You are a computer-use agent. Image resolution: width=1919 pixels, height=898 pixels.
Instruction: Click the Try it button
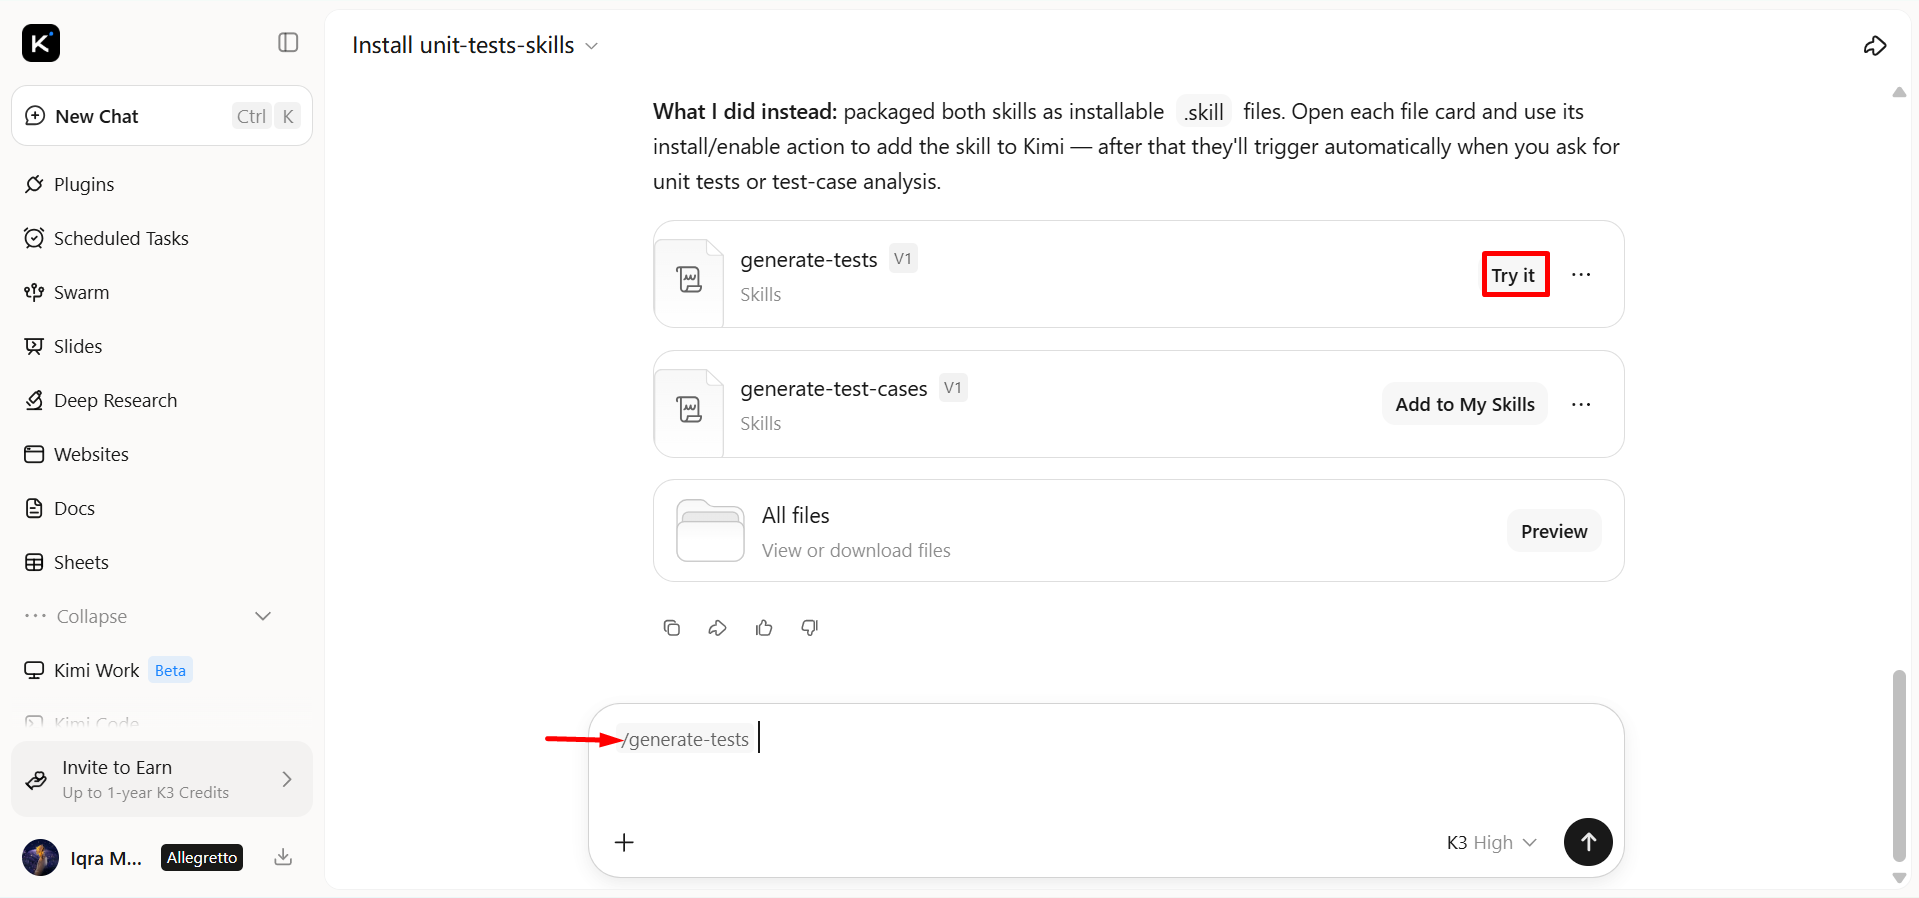tap(1513, 275)
